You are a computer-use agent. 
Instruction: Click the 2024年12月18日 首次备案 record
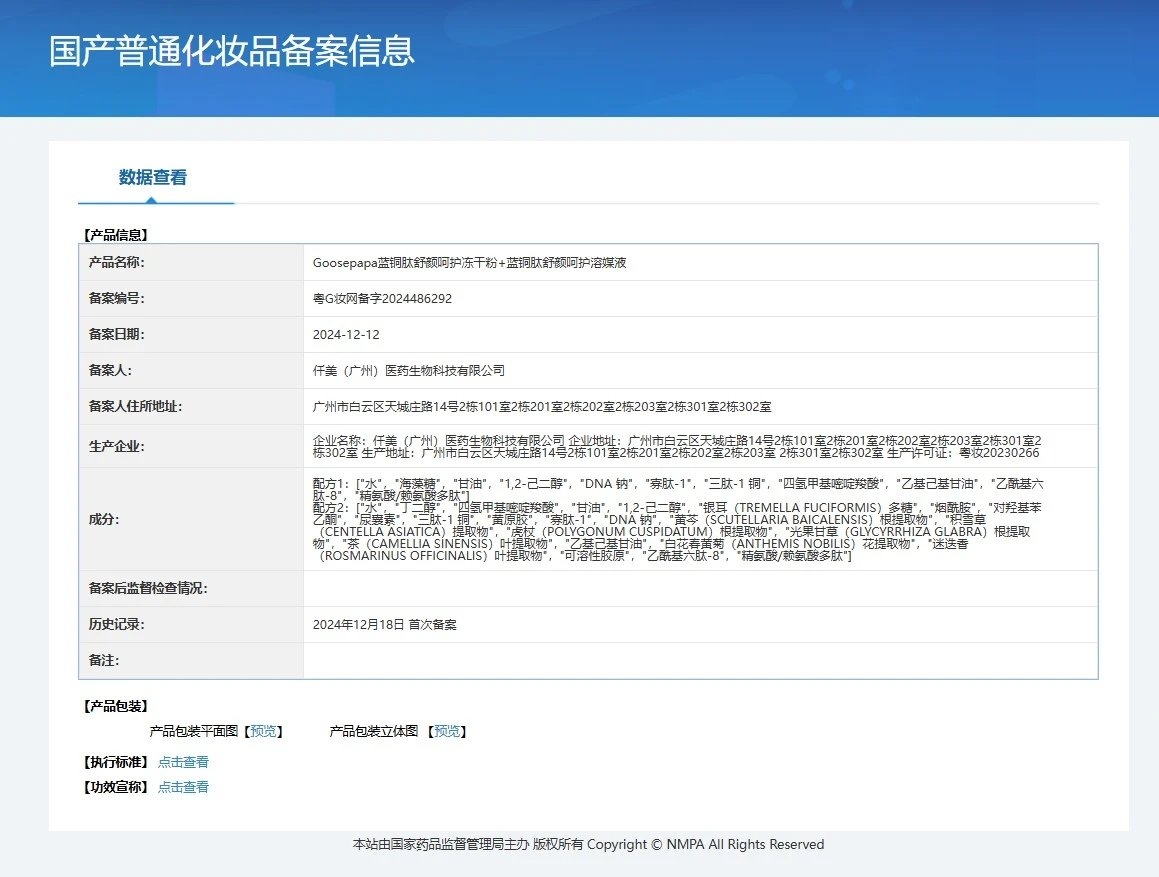click(384, 625)
